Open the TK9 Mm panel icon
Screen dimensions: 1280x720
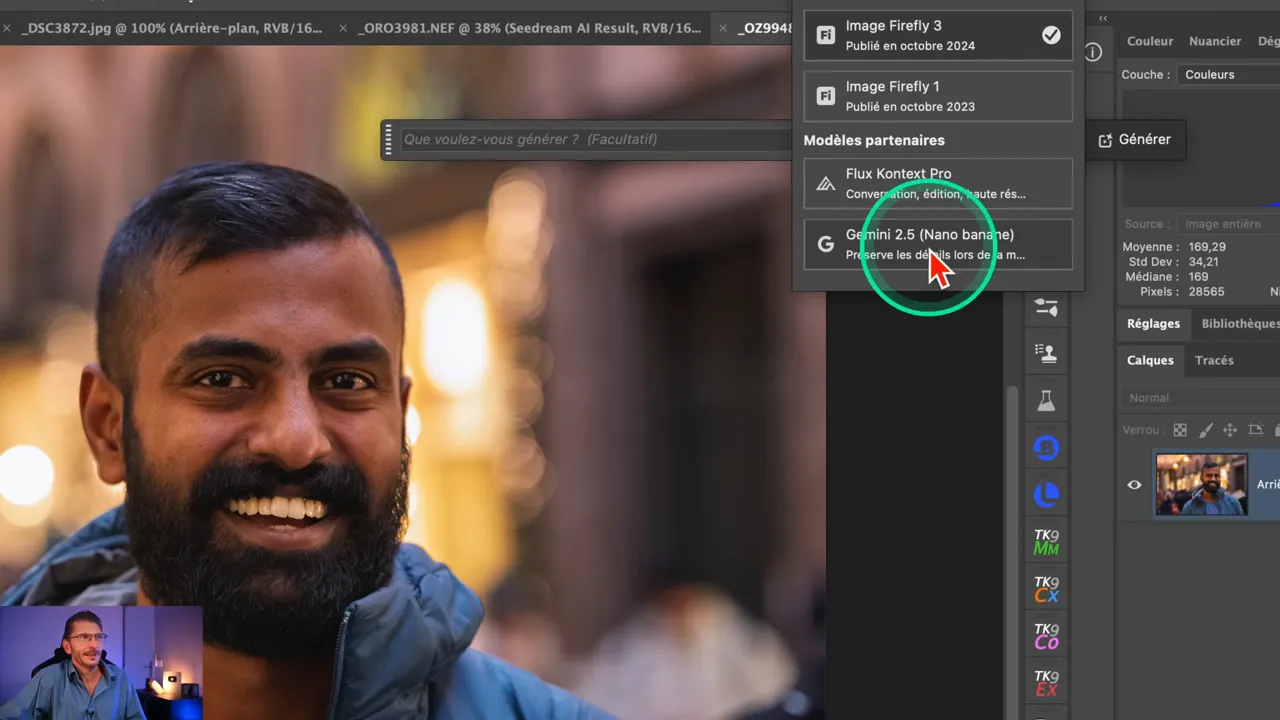[1046, 542]
